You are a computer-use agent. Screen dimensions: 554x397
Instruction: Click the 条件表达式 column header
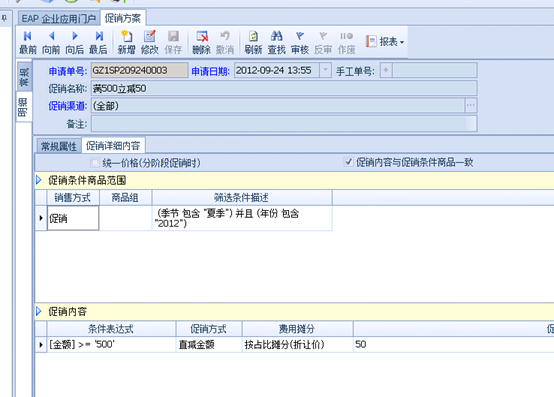(x=111, y=329)
